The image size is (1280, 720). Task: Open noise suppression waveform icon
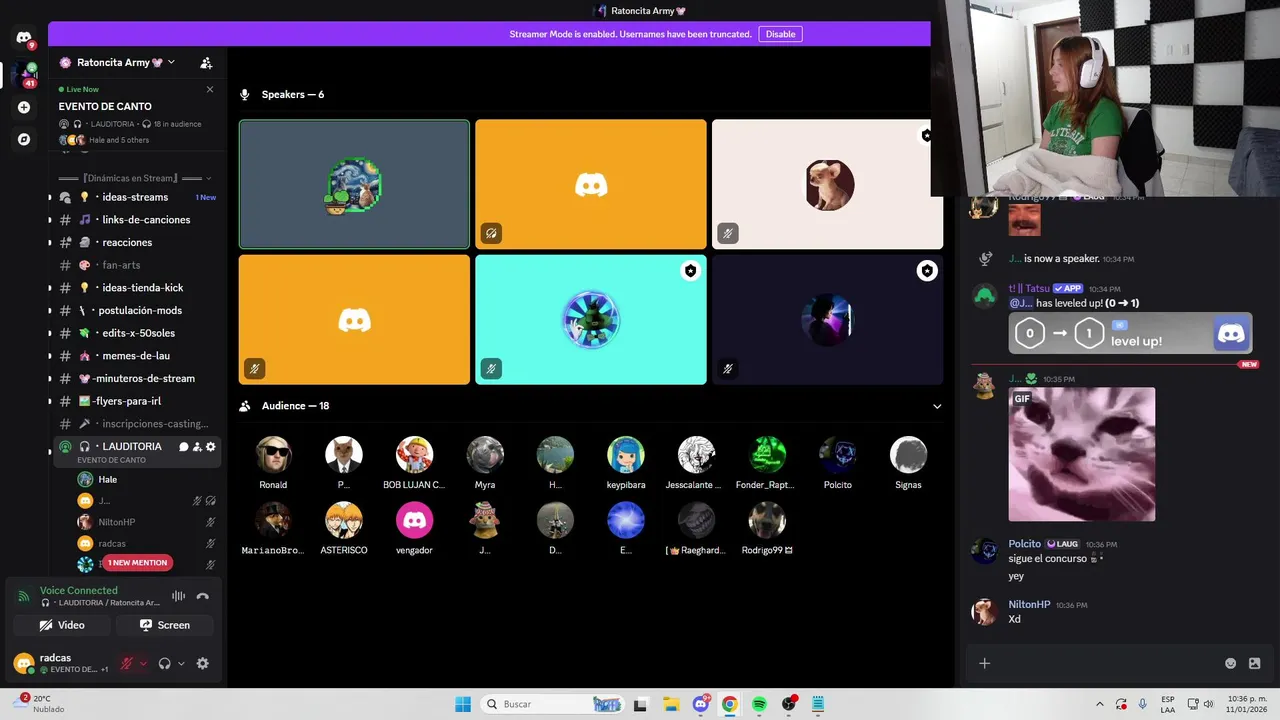178,596
